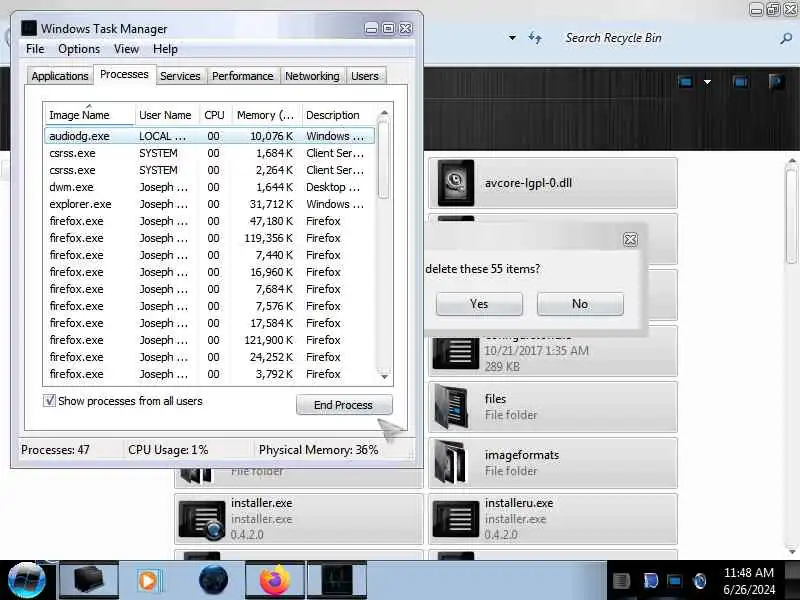Click the refresh icon in Recycle Bin address bar
The width and height of the screenshot is (800, 600).
click(x=535, y=38)
